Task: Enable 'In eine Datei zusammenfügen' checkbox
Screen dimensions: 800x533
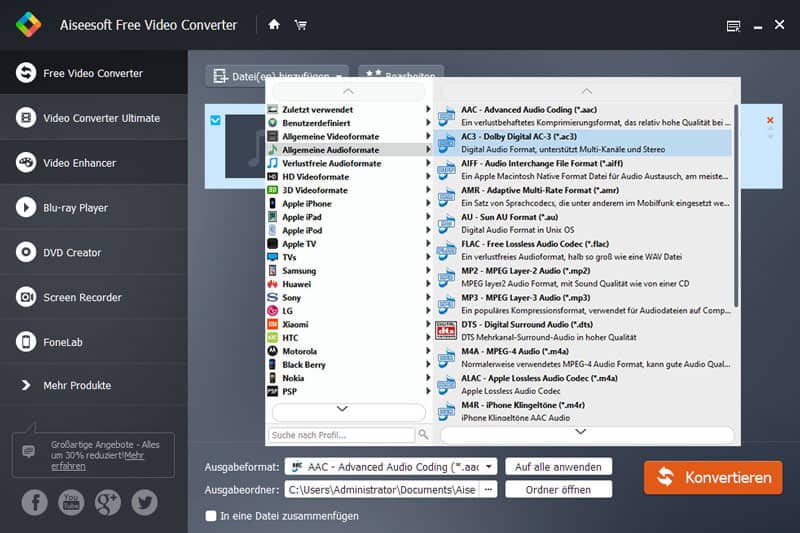Action: point(211,516)
